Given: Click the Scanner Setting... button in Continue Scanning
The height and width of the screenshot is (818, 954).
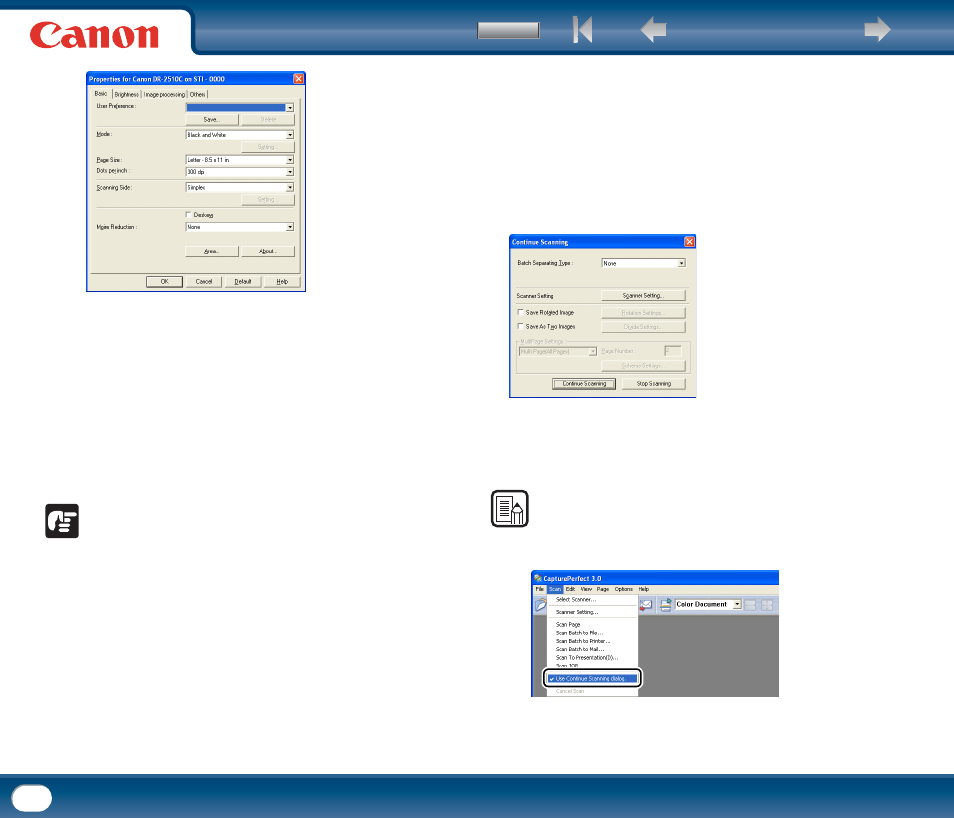Looking at the screenshot, I should (643, 295).
